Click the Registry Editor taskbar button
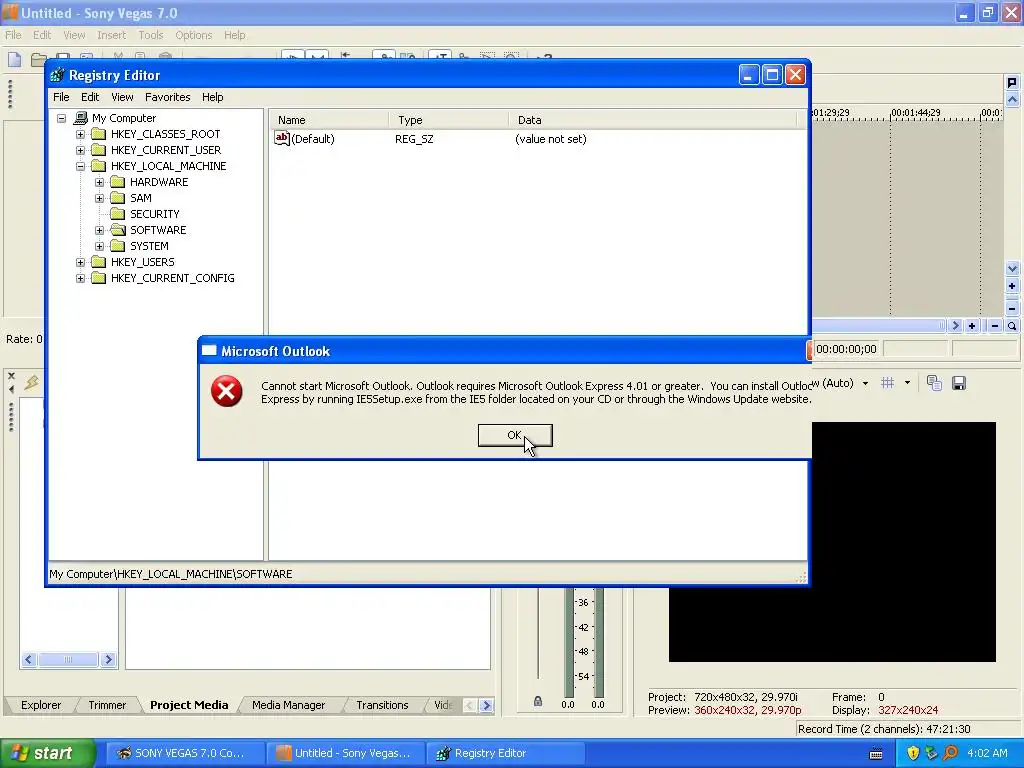Screen dimensions: 1024x768 point(505,753)
